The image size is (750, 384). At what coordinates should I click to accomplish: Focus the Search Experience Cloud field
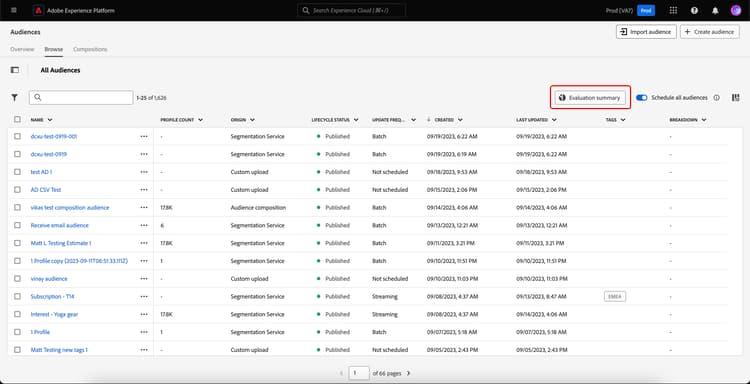coord(351,11)
